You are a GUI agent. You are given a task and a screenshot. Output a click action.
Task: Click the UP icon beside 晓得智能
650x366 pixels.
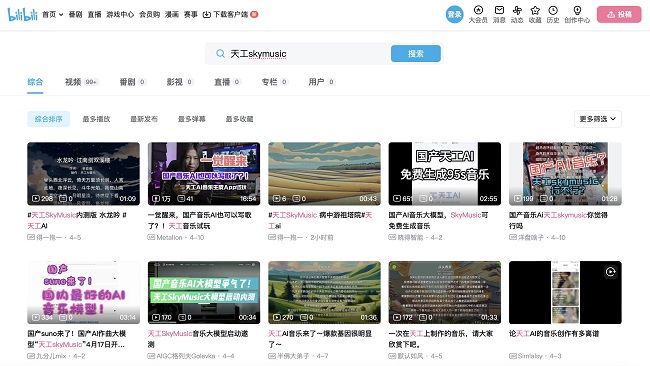[x=392, y=238]
